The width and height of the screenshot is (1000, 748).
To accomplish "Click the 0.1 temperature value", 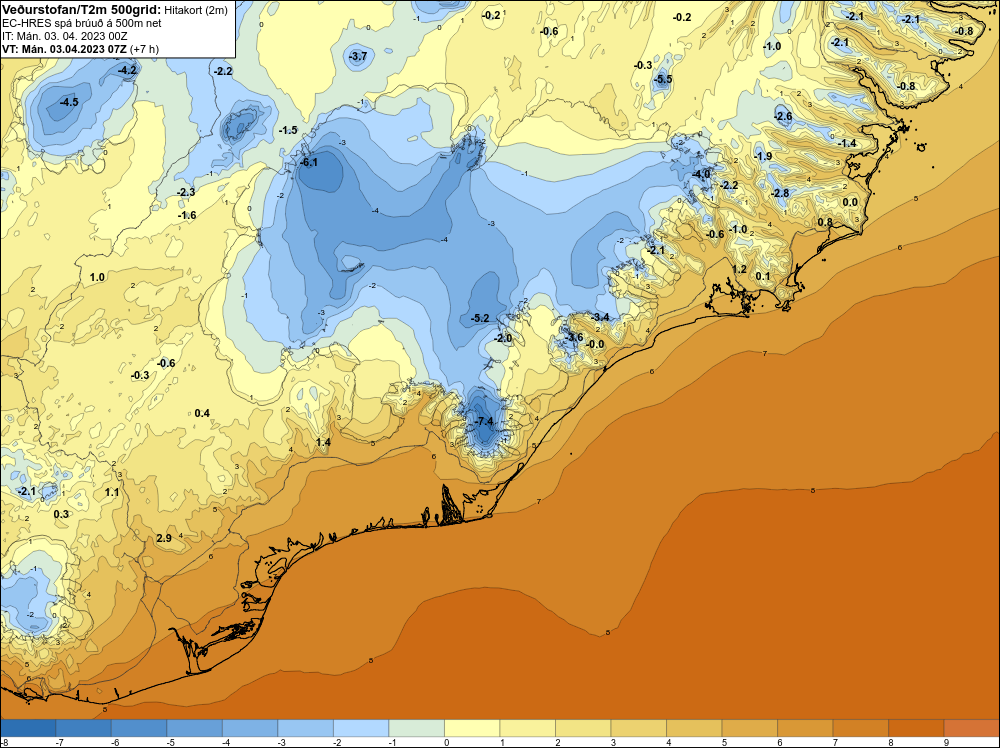I will point(763,276).
